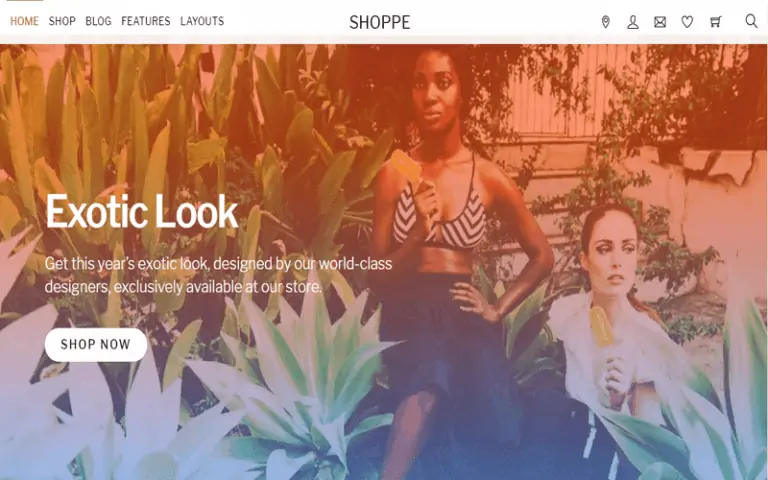Viewport: 768px width, 480px height.
Task: Click the SHOPPE site logo
Action: coord(380,22)
